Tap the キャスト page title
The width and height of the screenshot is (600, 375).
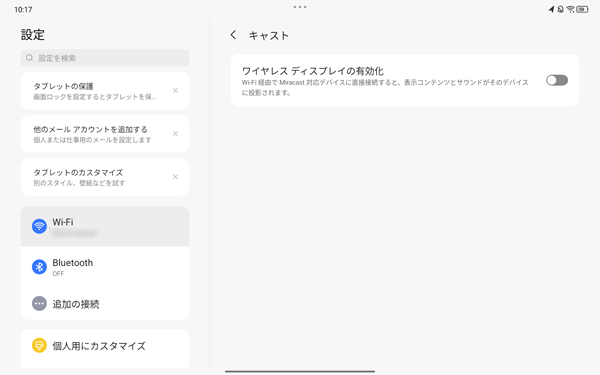pyautogui.click(x=269, y=36)
